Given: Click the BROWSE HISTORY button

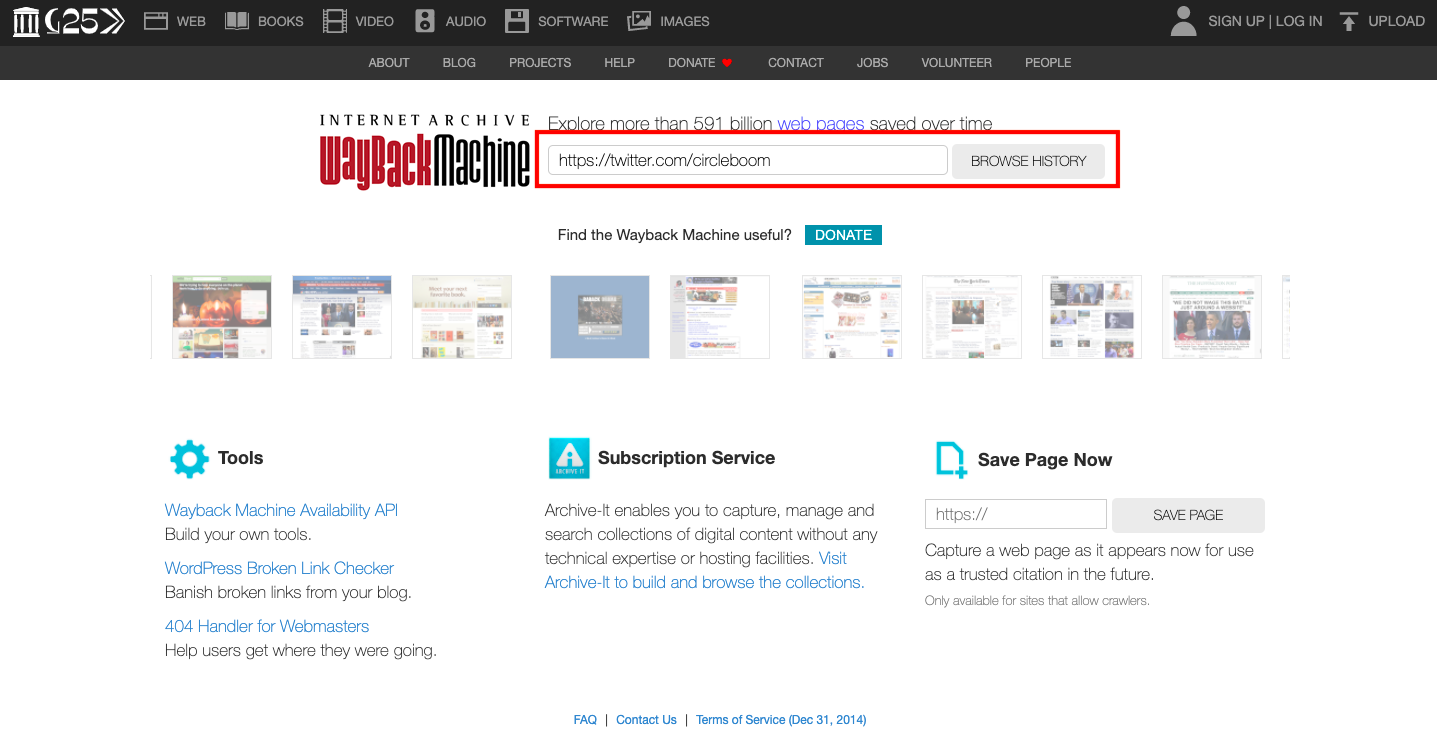Looking at the screenshot, I should coord(1028,161).
